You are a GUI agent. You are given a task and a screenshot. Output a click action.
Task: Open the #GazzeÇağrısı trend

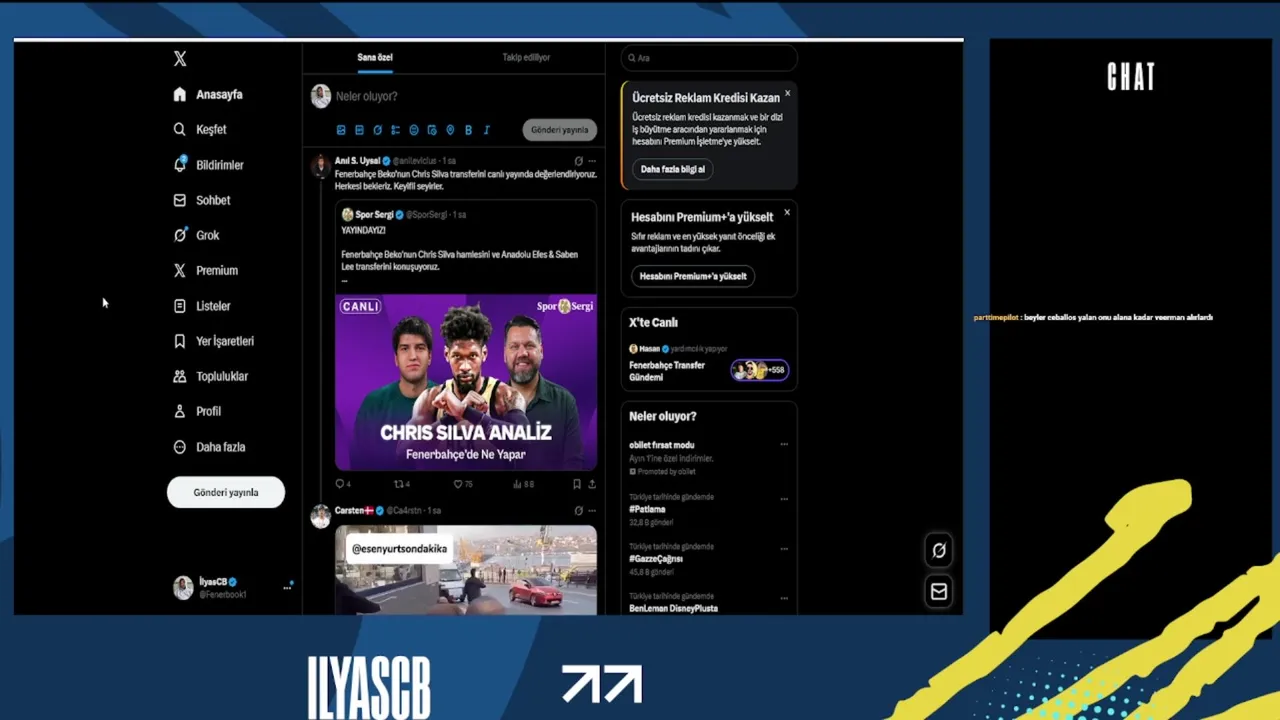656,559
